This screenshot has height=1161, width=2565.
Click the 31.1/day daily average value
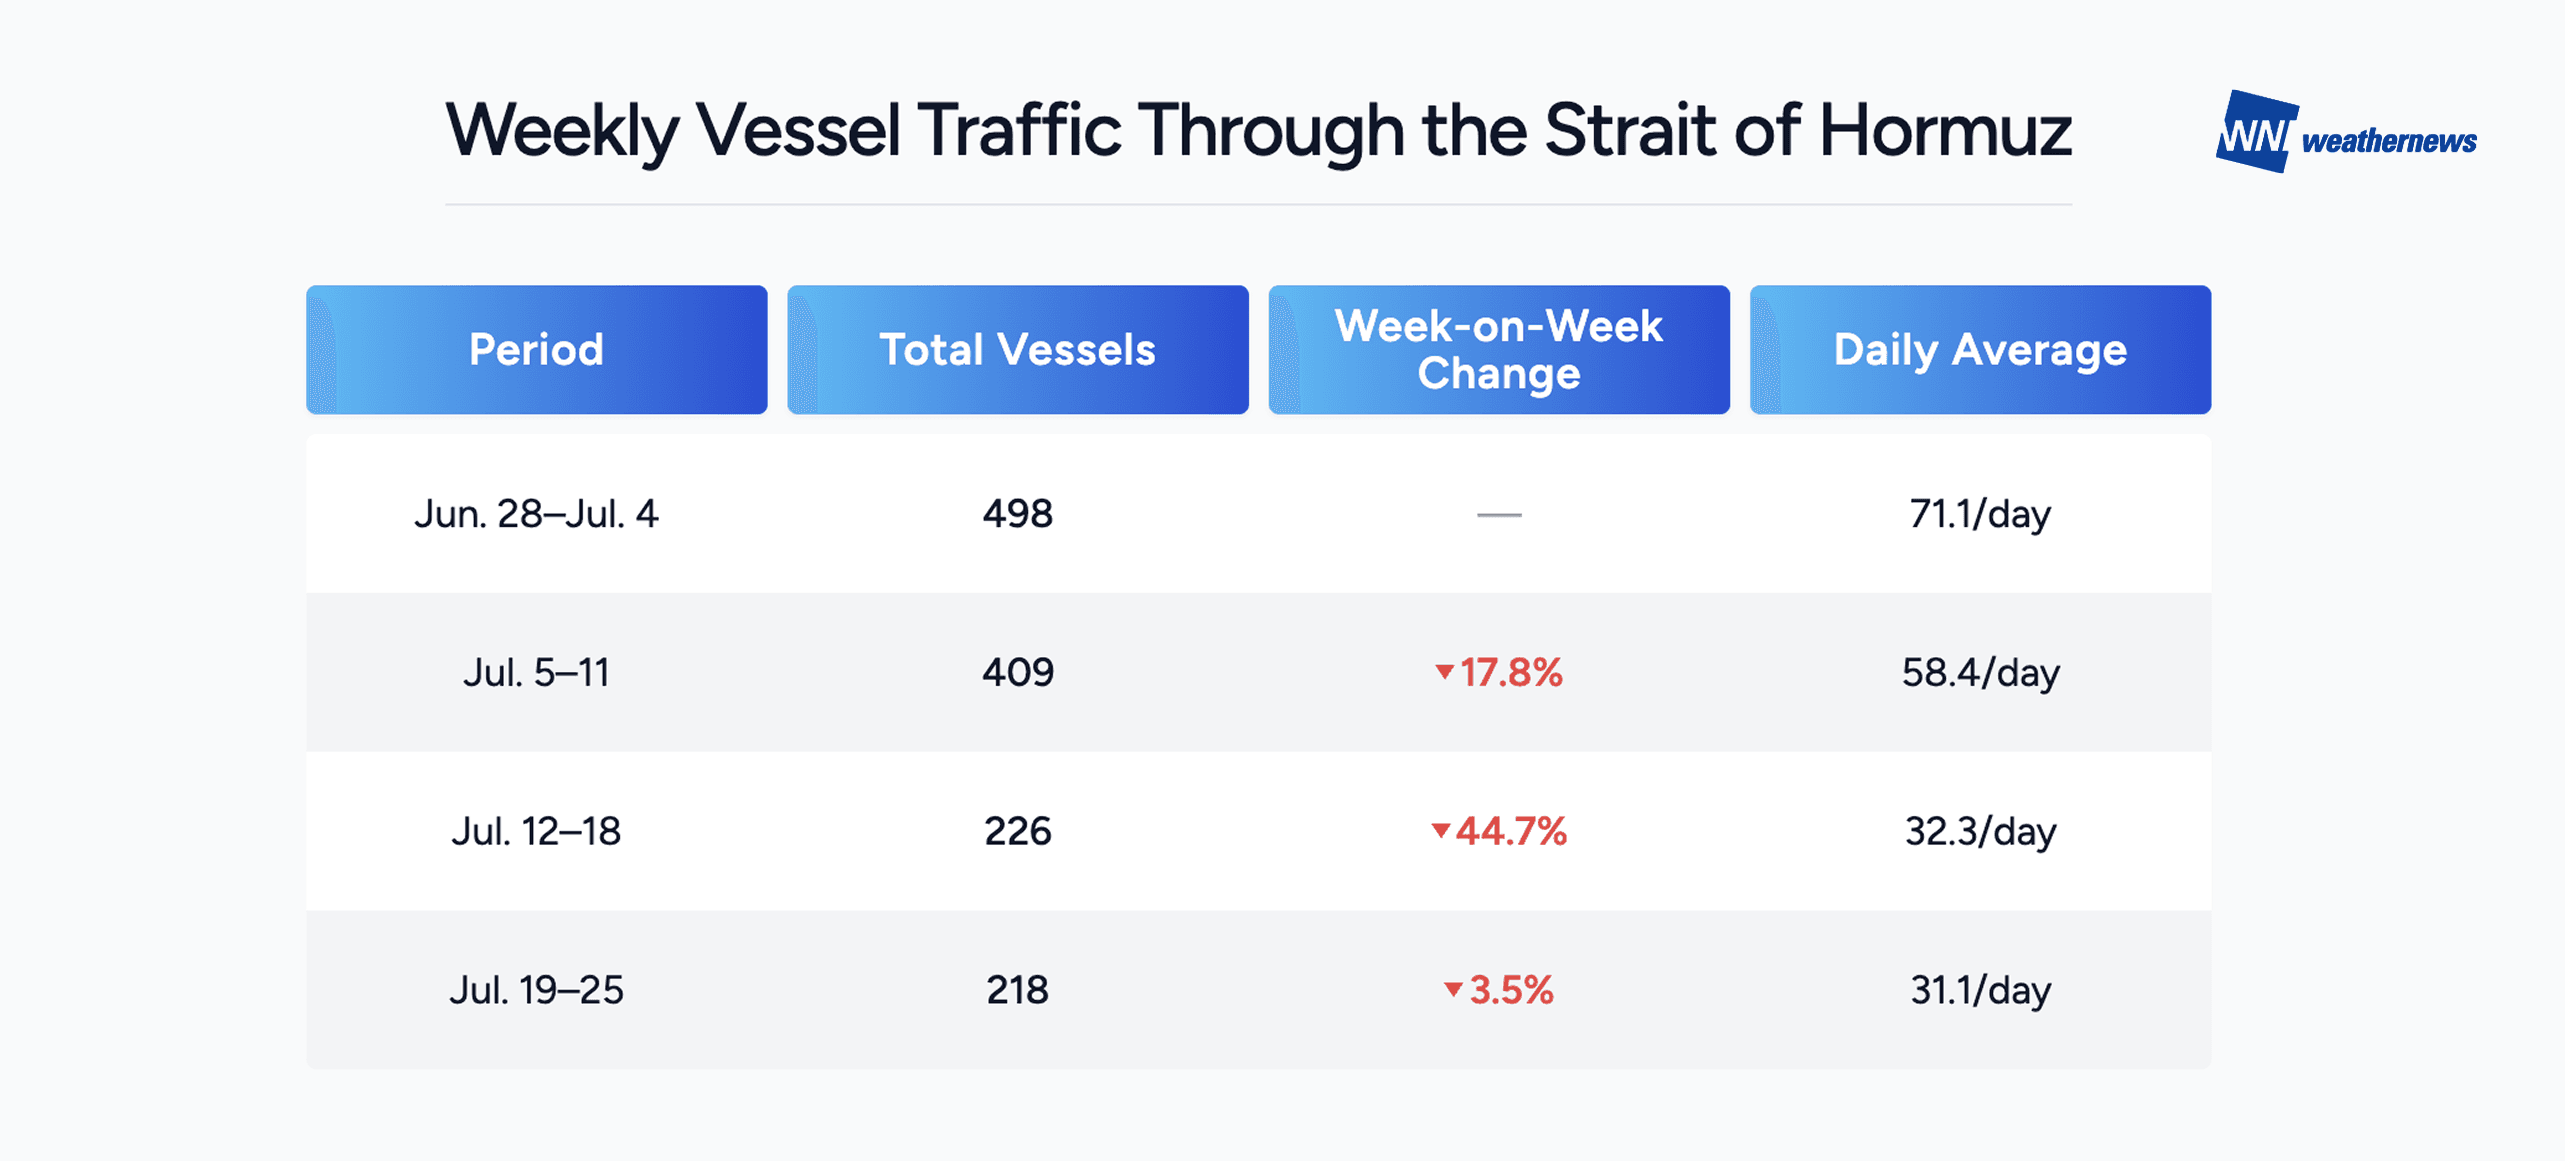pos(1980,990)
